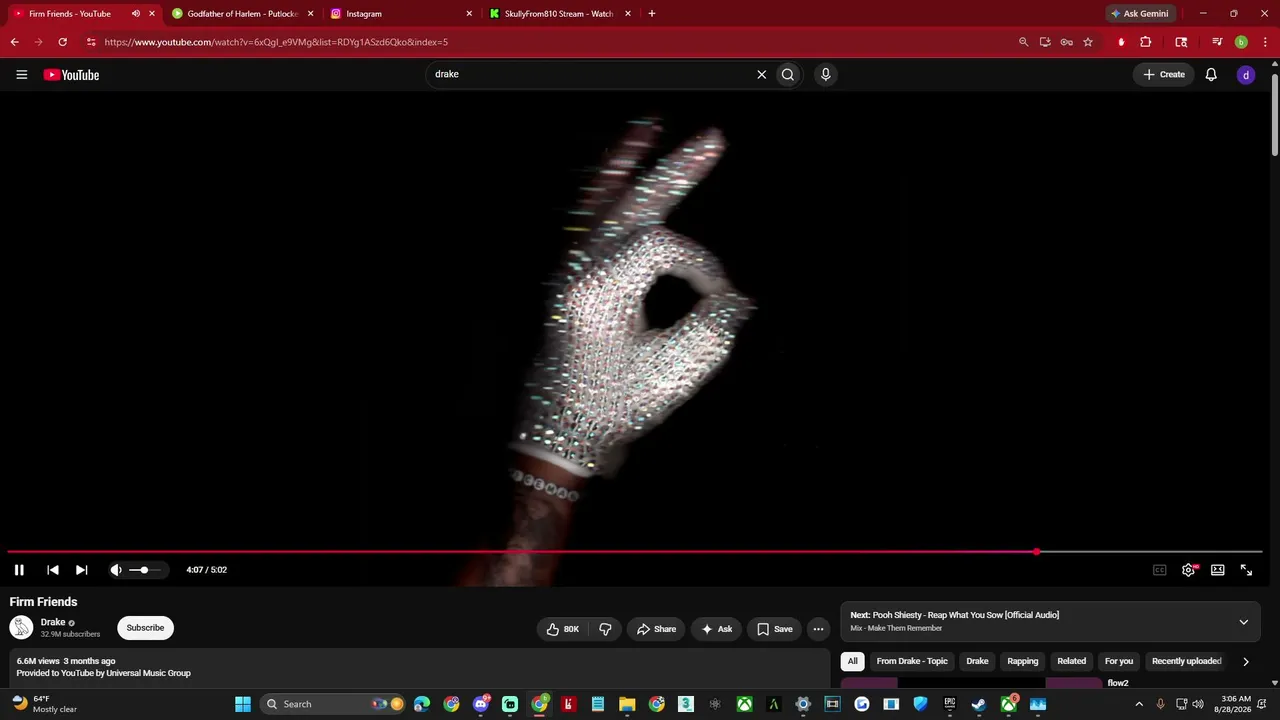Open the Windows Start menu
Viewport: 1280px width, 720px height.
[x=243, y=704]
